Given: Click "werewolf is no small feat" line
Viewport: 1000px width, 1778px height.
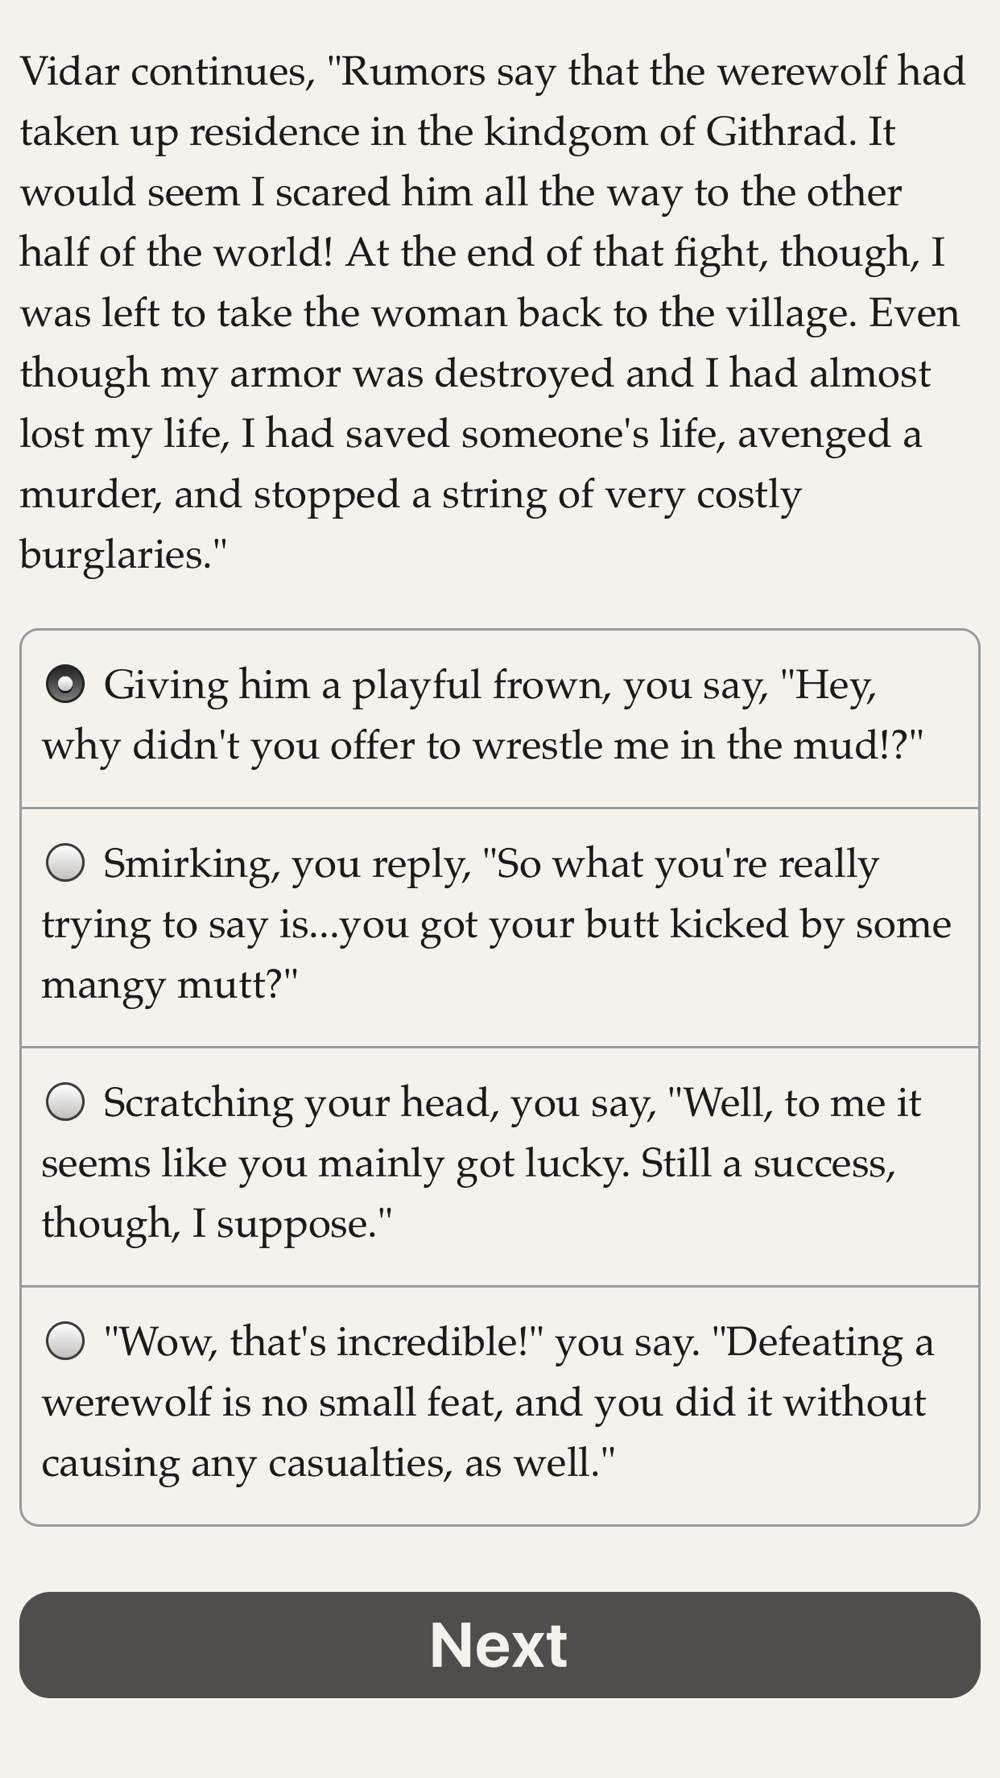Looking at the screenshot, I should pyautogui.click(x=484, y=1402).
